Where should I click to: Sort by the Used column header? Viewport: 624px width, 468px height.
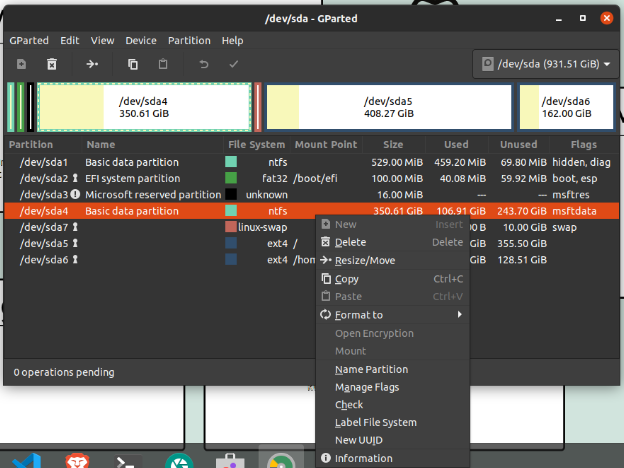456,144
